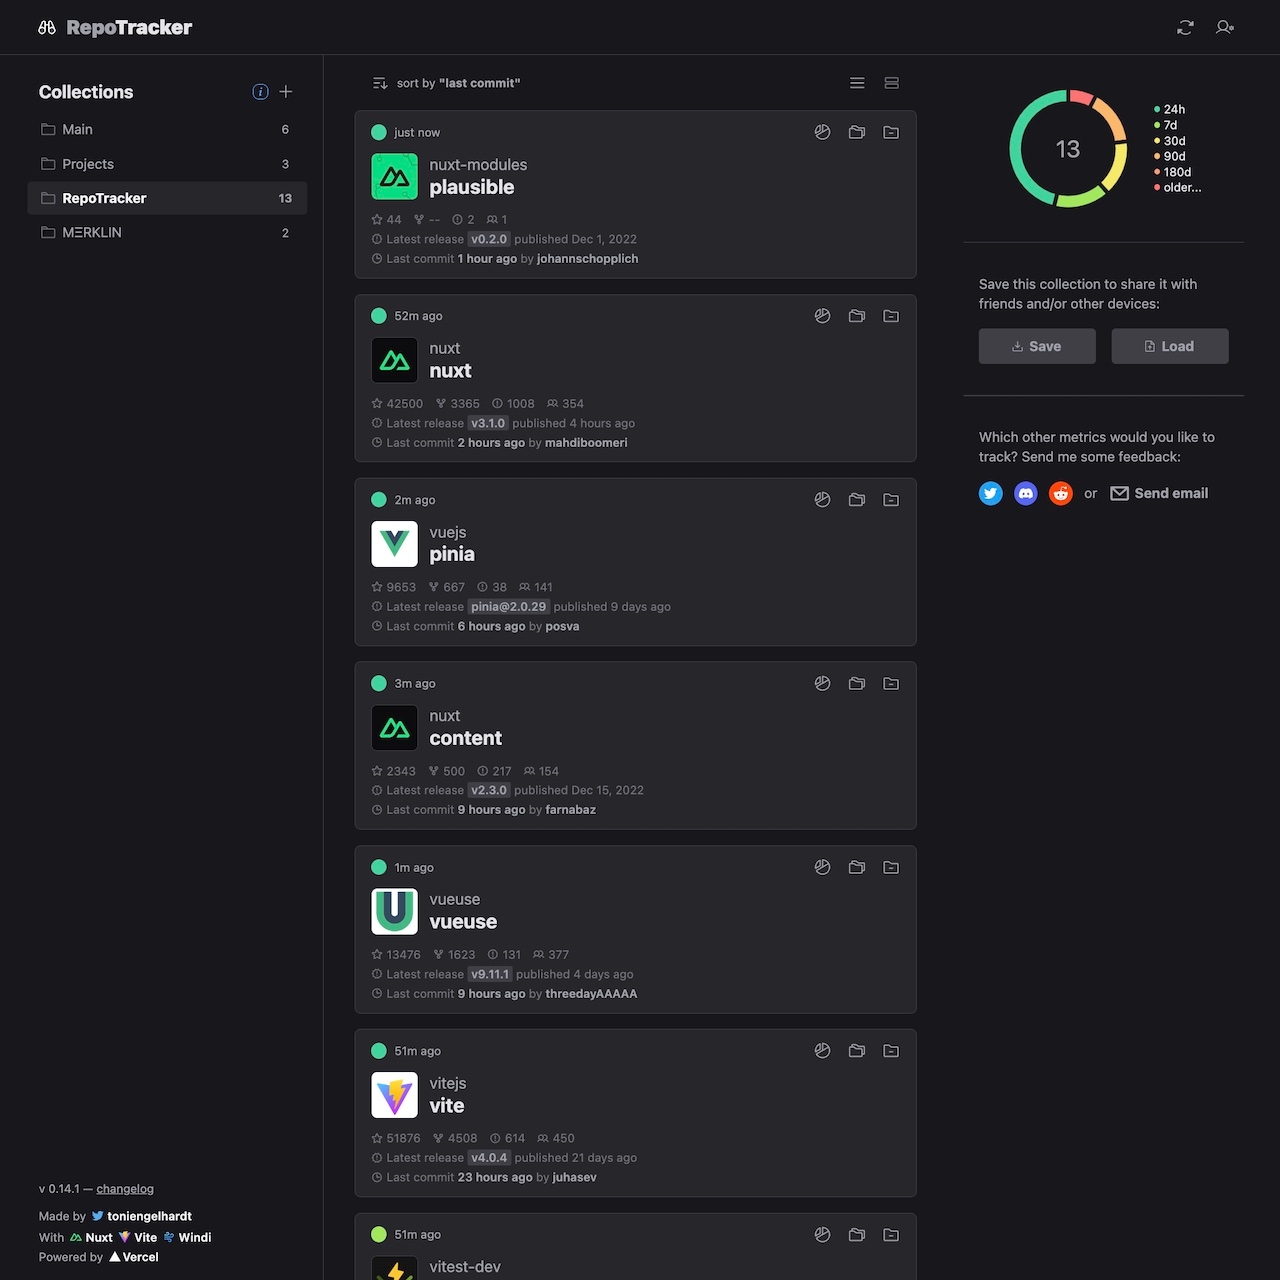Open toniengelhardt Twitter link
The height and width of the screenshot is (1280, 1280).
pos(142,1217)
